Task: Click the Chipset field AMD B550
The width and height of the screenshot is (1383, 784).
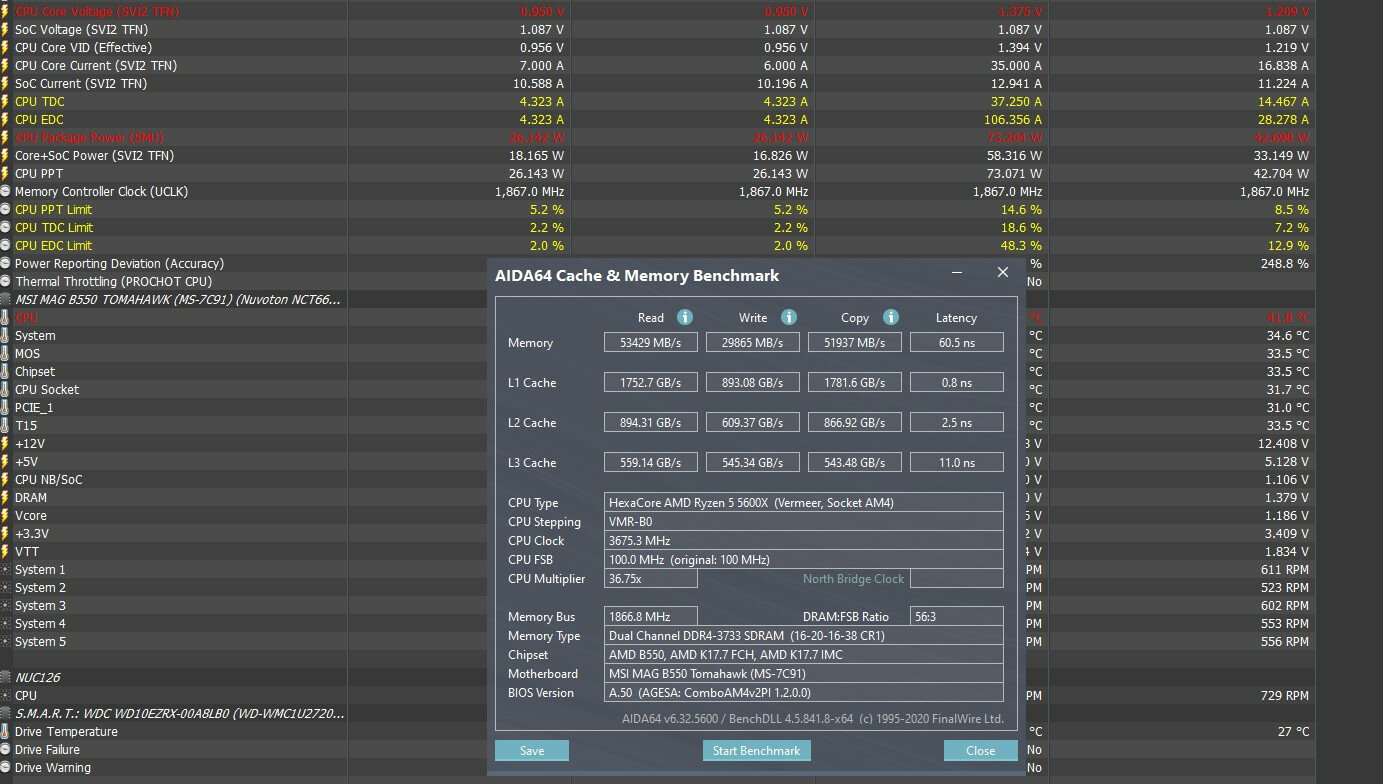Action: point(804,655)
